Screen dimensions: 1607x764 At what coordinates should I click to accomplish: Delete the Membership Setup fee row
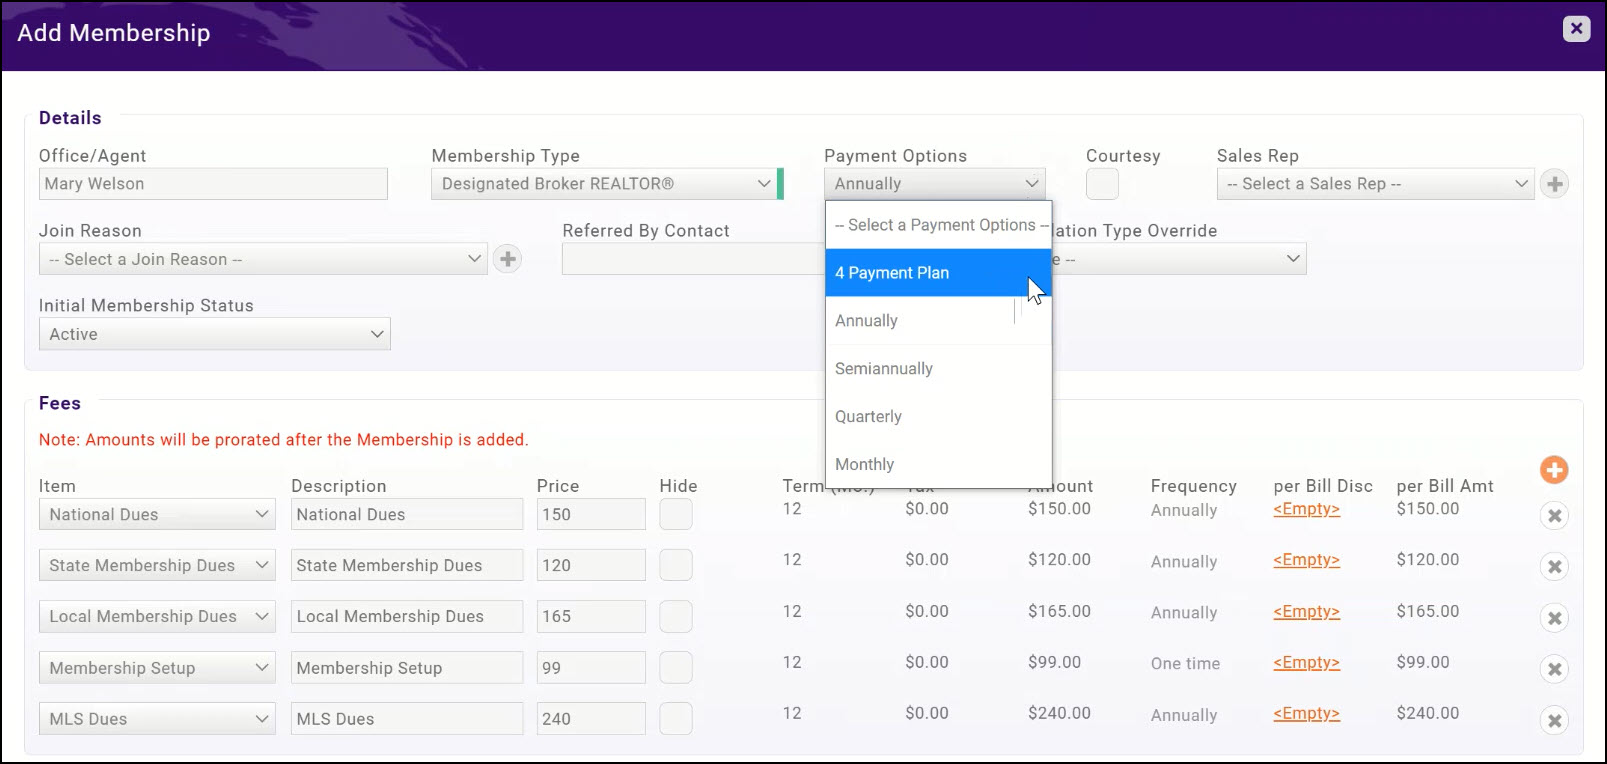(1554, 669)
